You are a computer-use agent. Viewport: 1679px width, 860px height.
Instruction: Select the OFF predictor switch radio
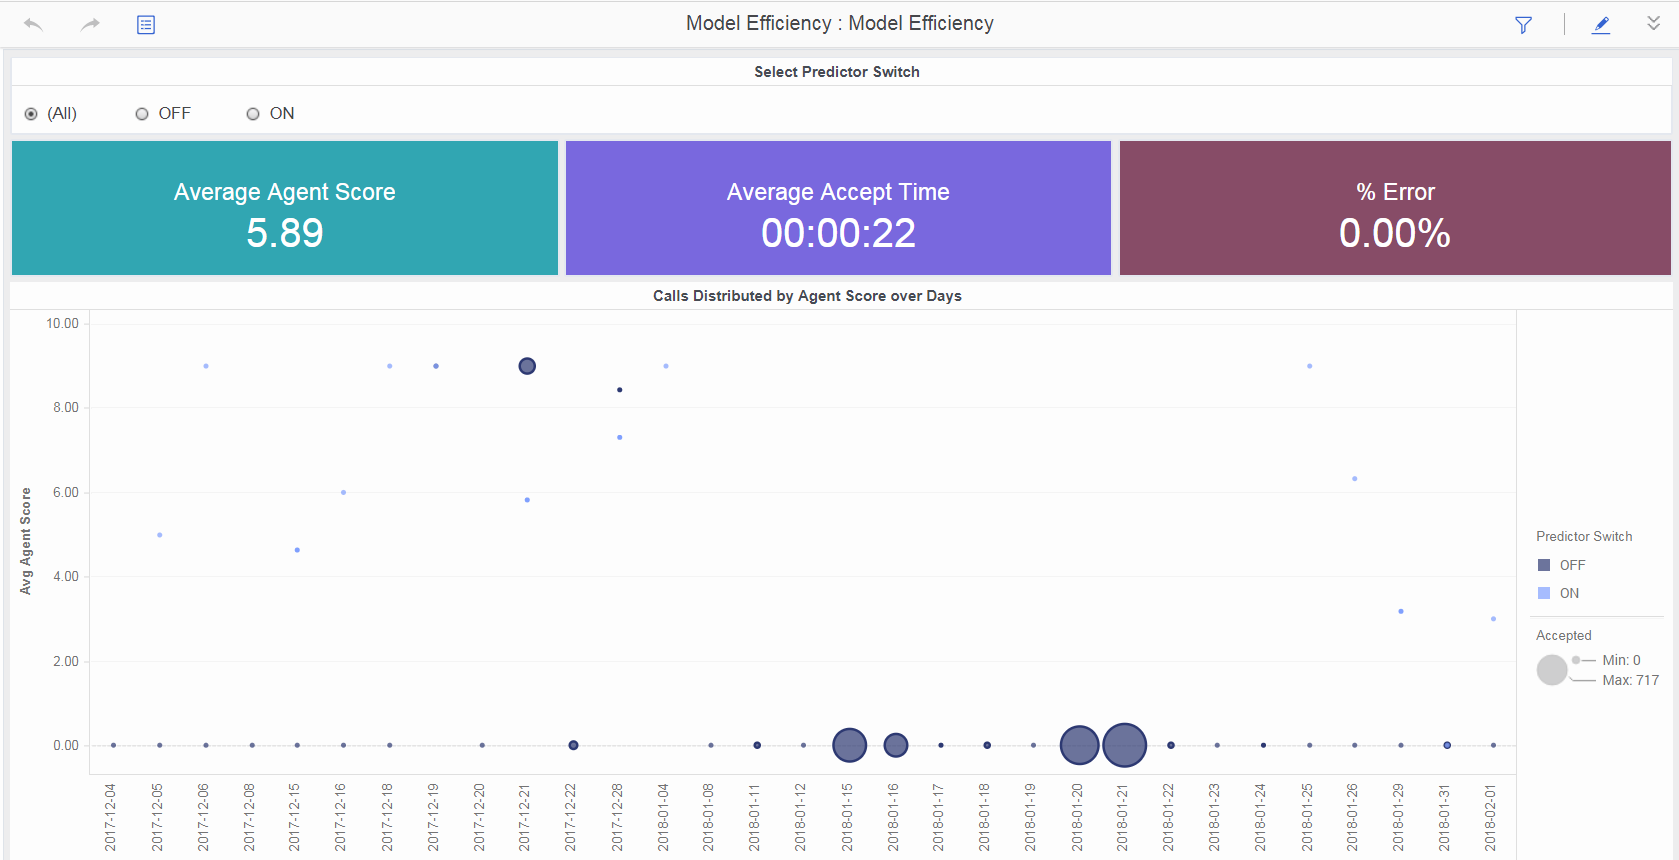(x=142, y=114)
